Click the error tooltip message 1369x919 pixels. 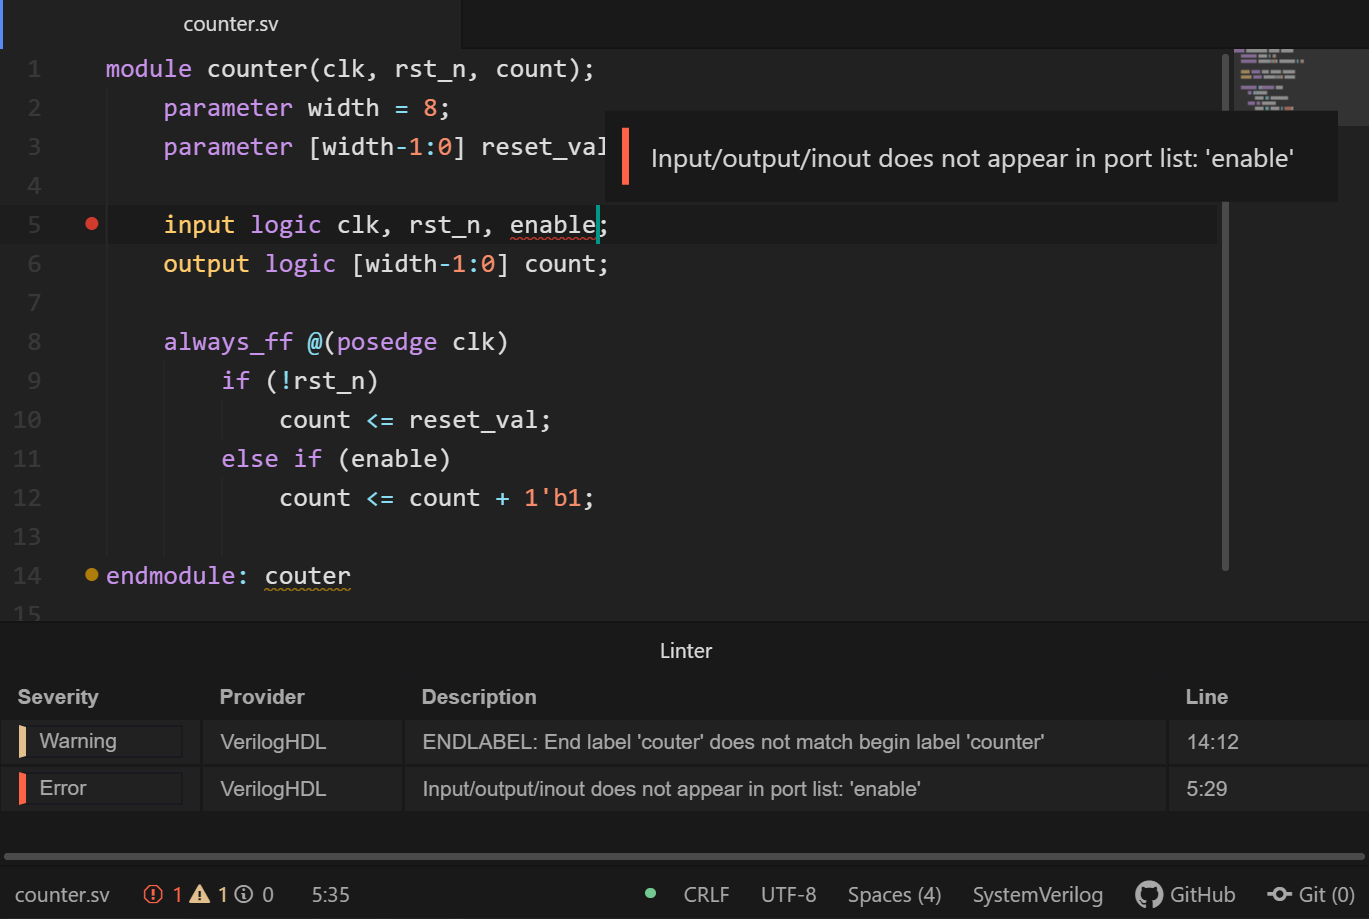pos(973,158)
